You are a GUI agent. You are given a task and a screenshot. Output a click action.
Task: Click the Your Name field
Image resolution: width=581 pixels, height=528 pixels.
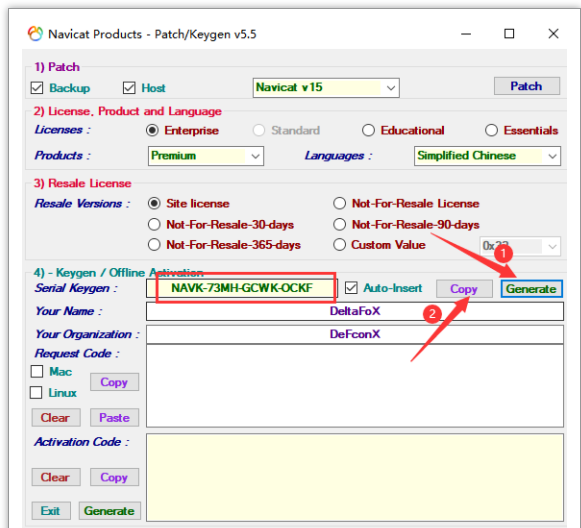(355, 311)
